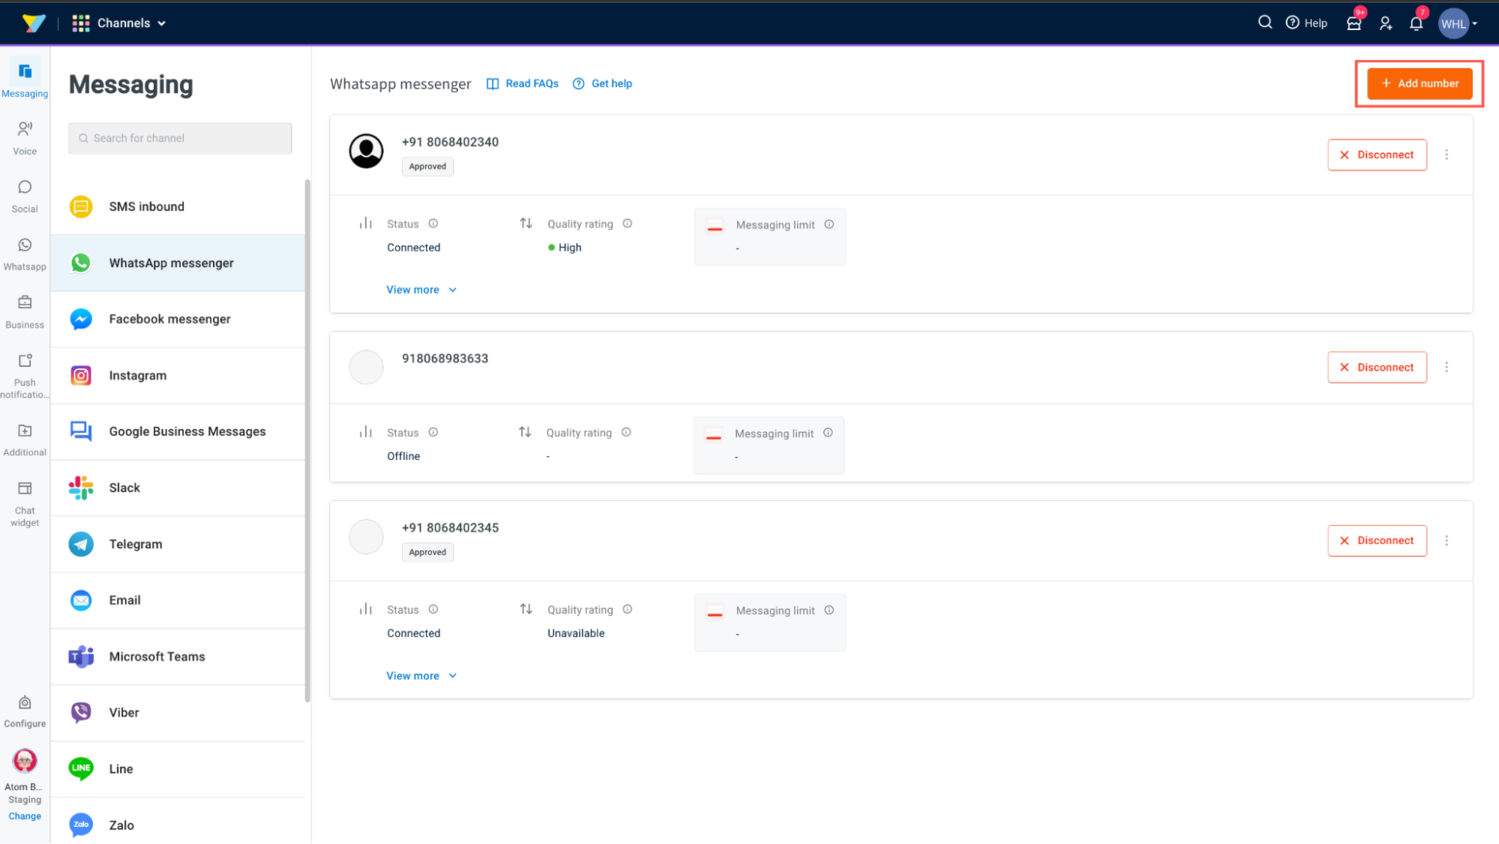1499x844 pixels.
Task: Disconnect number +91 8068402340
Action: [1377, 155]
